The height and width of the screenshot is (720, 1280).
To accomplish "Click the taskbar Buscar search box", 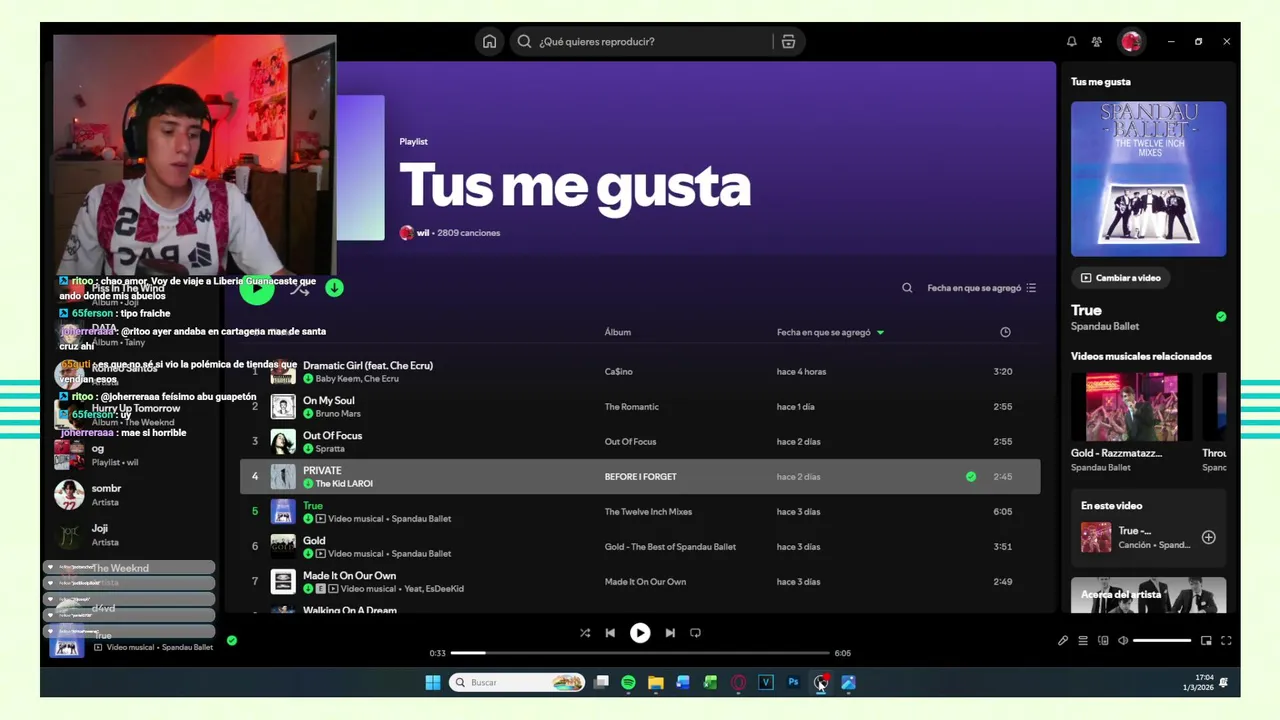I will (x=516, y=683).
